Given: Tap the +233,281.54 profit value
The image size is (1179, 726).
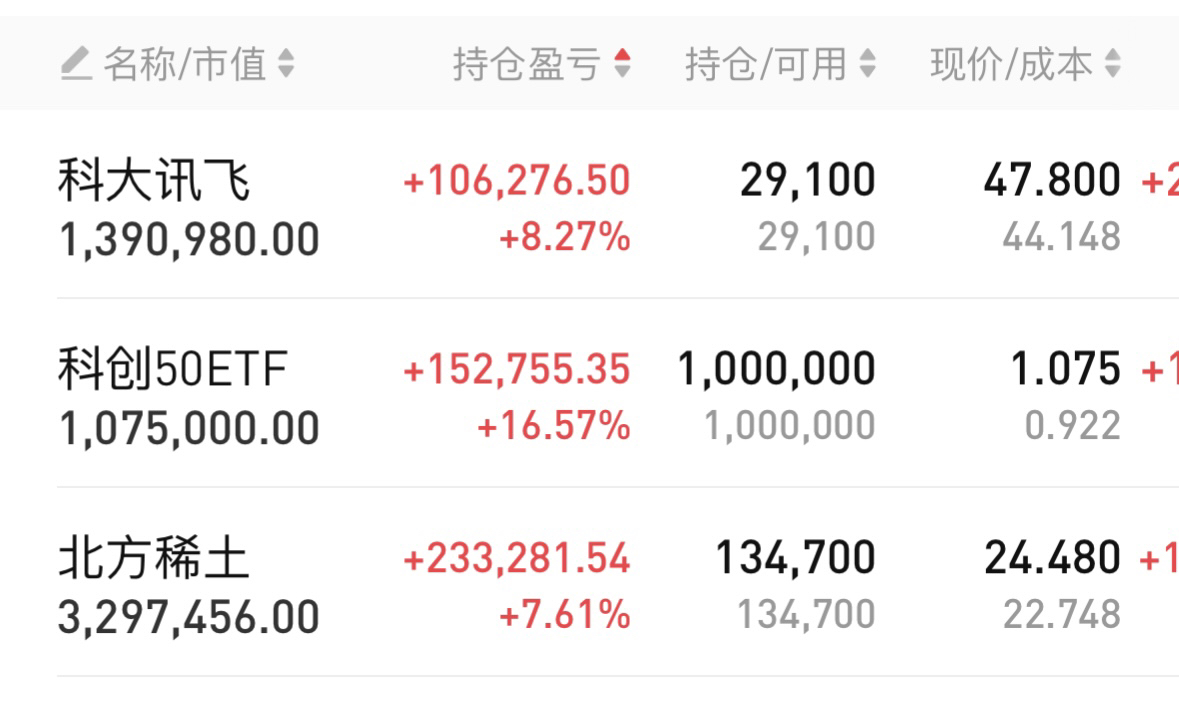Looking at the screenshot, I should (517, 558).
